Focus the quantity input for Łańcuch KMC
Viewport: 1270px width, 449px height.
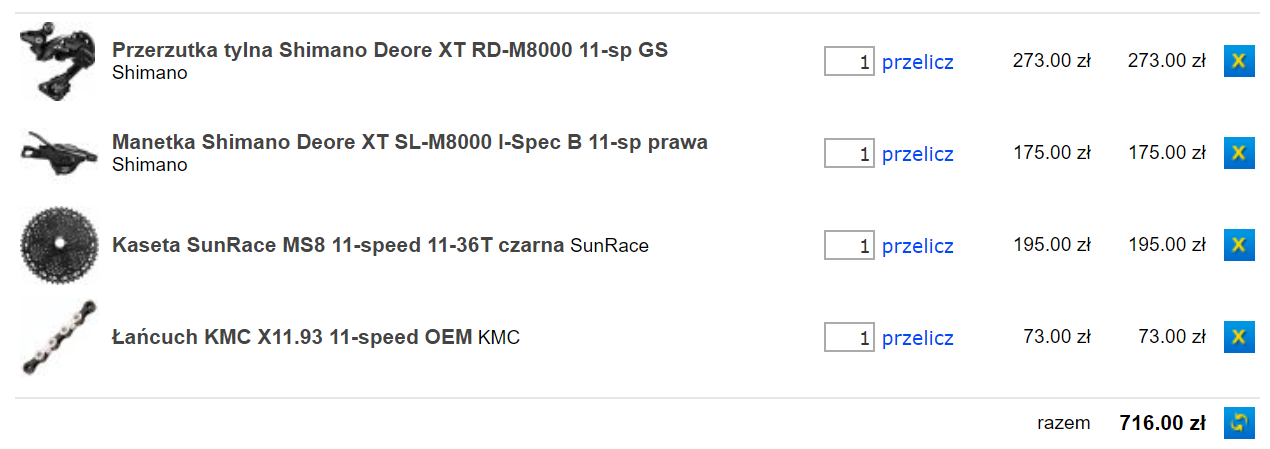[849, 337]
